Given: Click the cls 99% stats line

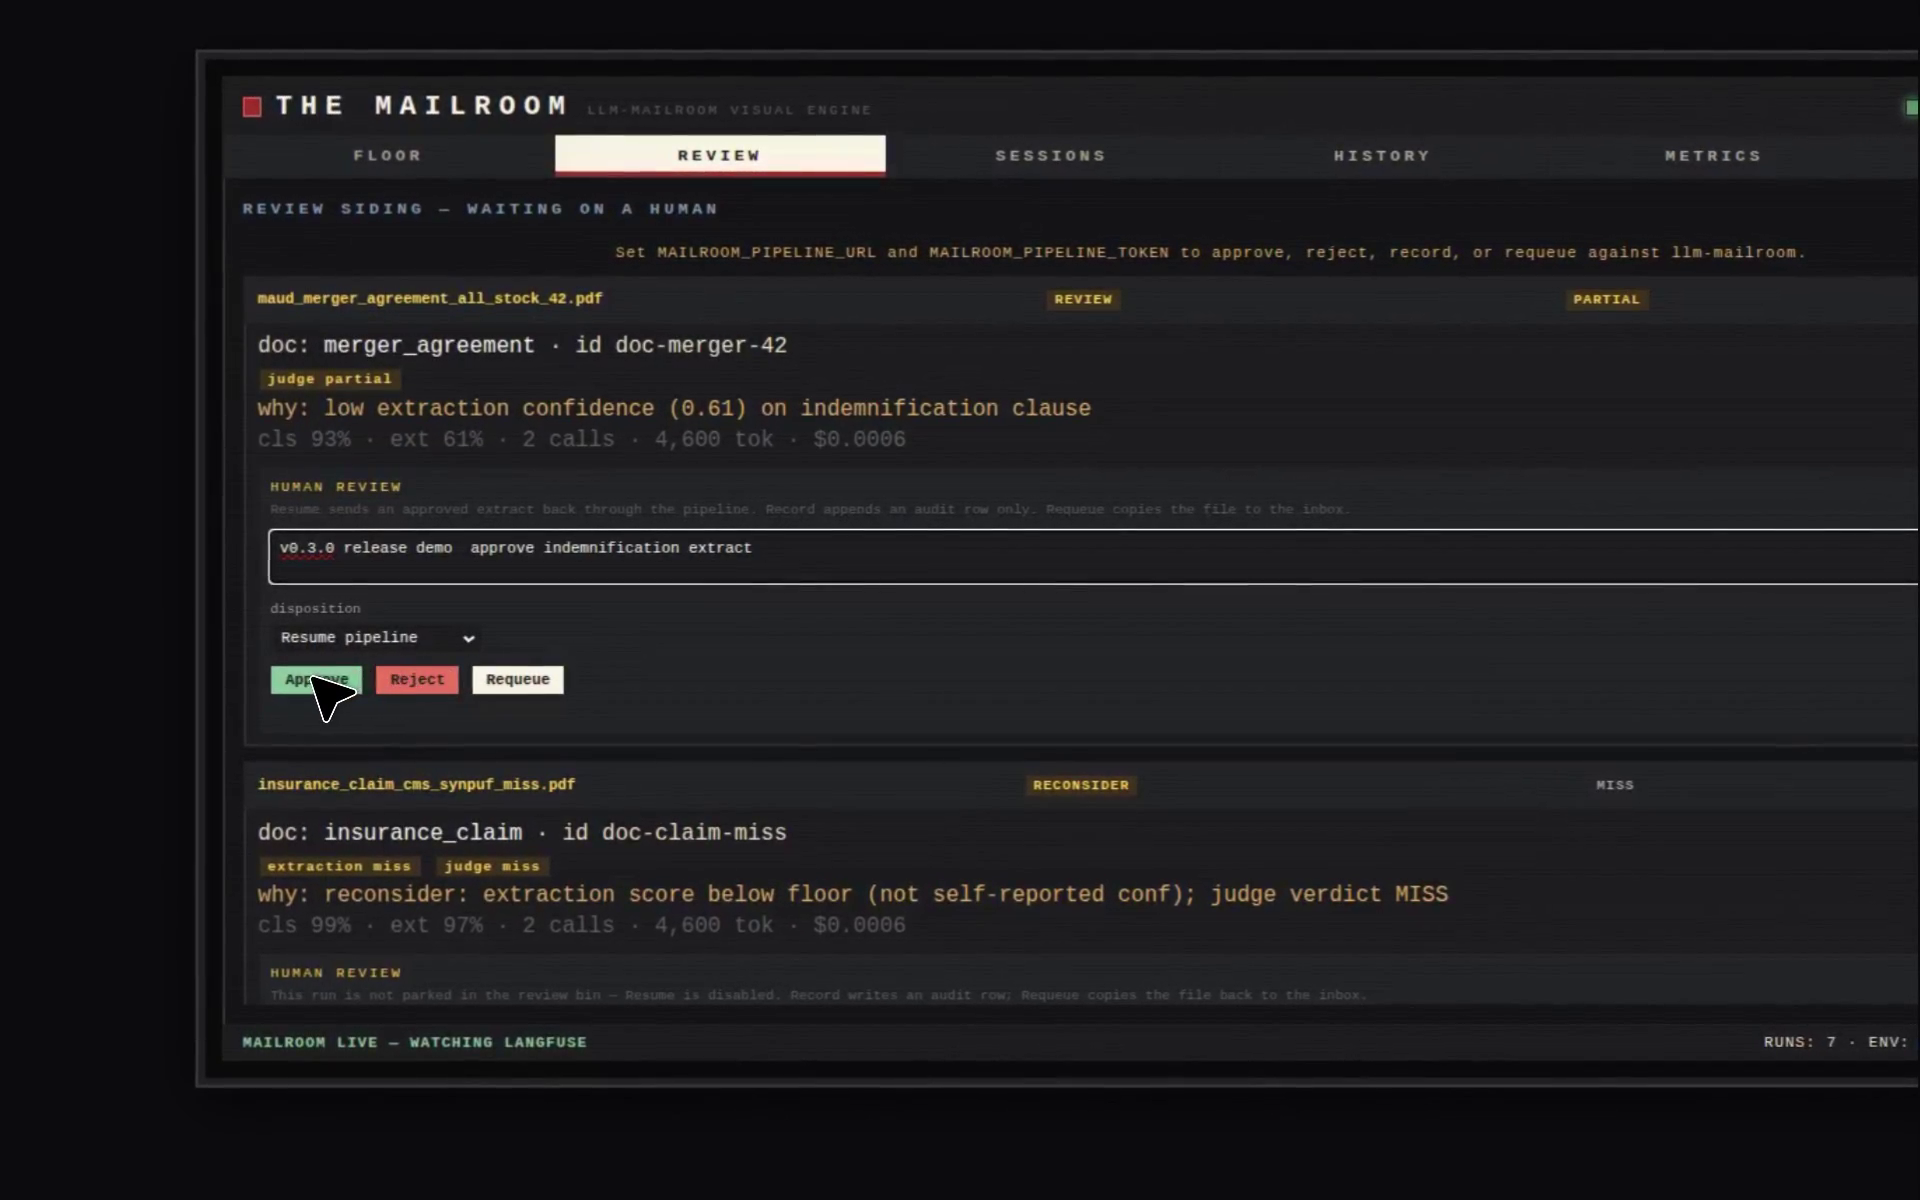Looking at the screenshot, I should click(x=581, y=925).
